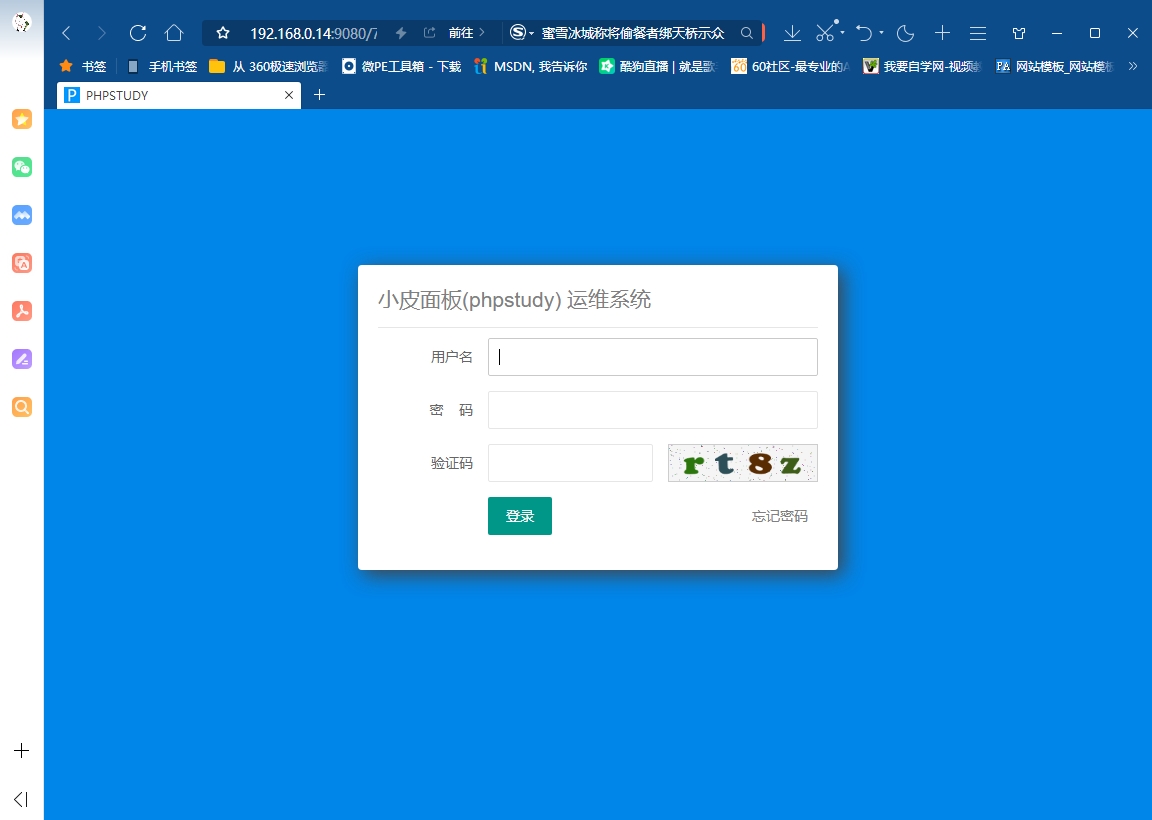Open the orange search sidebar icon

[x=22, y=406]
